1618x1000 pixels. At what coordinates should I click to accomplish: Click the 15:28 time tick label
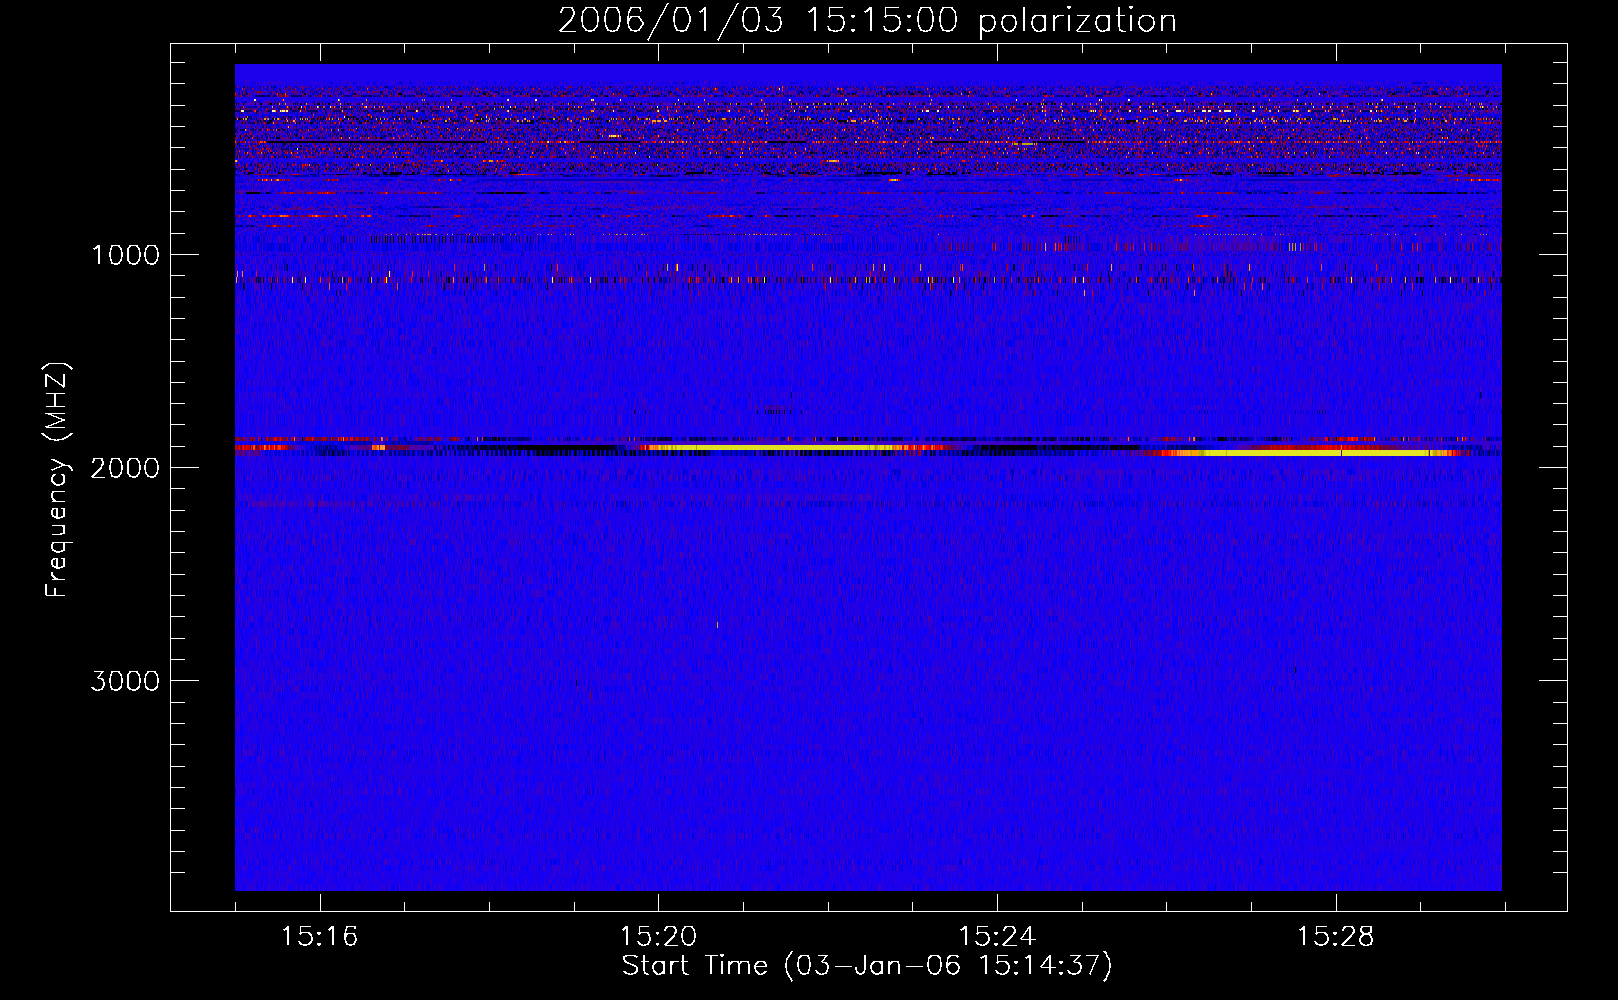click(x=1336, y=937)
